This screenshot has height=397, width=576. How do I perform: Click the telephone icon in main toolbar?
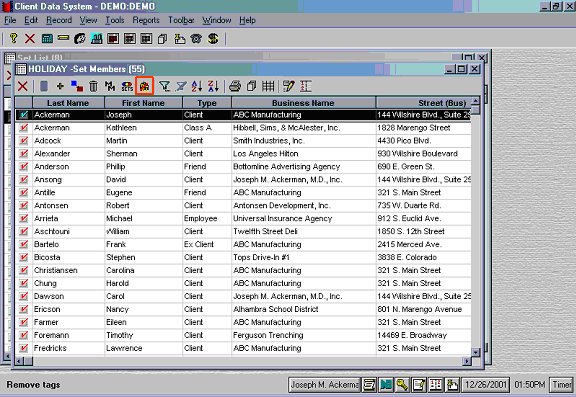point(196,38)
